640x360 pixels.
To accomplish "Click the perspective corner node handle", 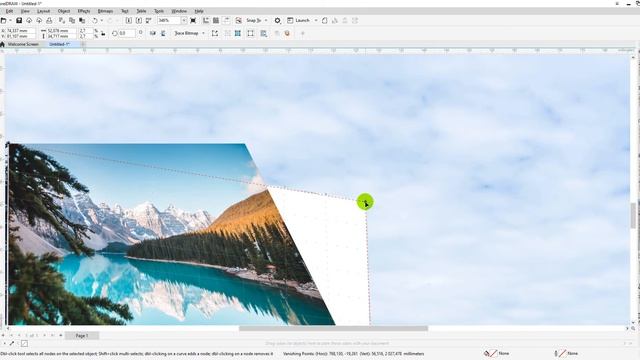I will click(x=365, y=202).
